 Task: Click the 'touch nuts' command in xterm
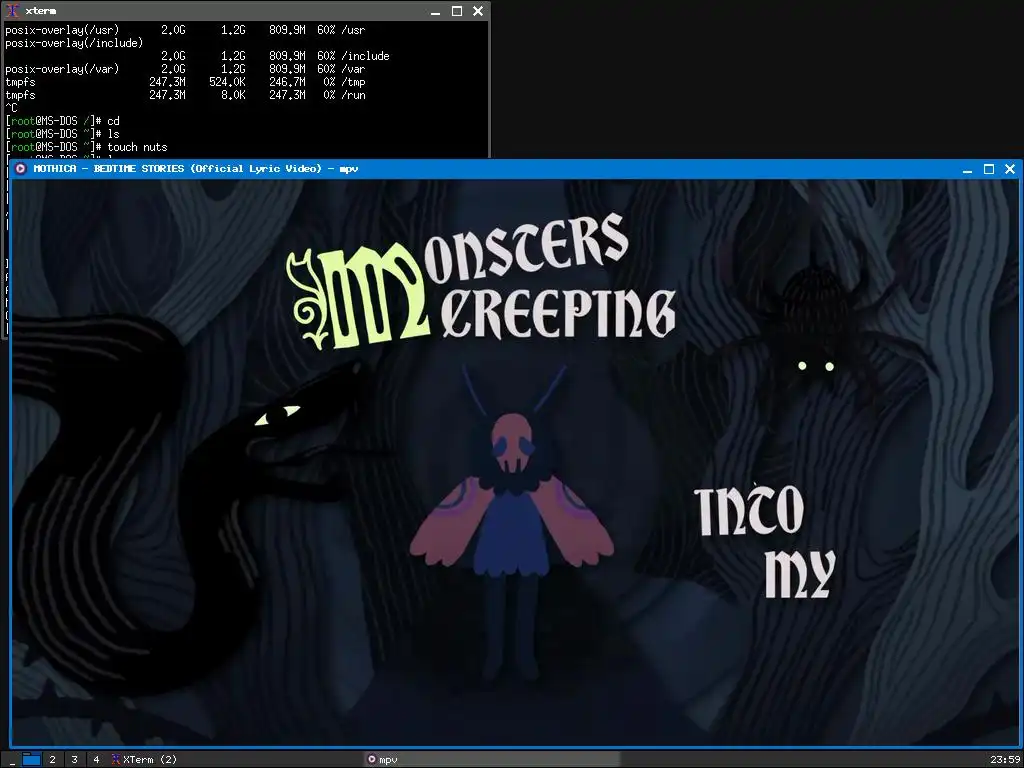pos(137,147)
